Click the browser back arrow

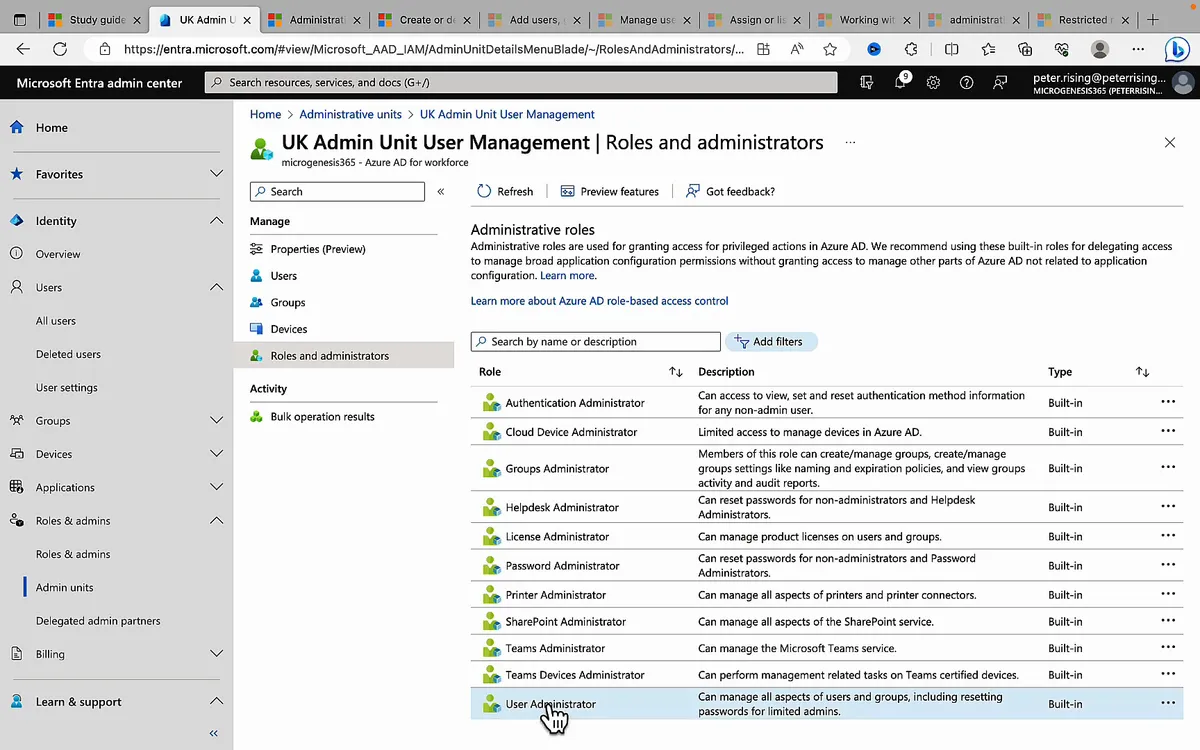click(x=23, y=49)
